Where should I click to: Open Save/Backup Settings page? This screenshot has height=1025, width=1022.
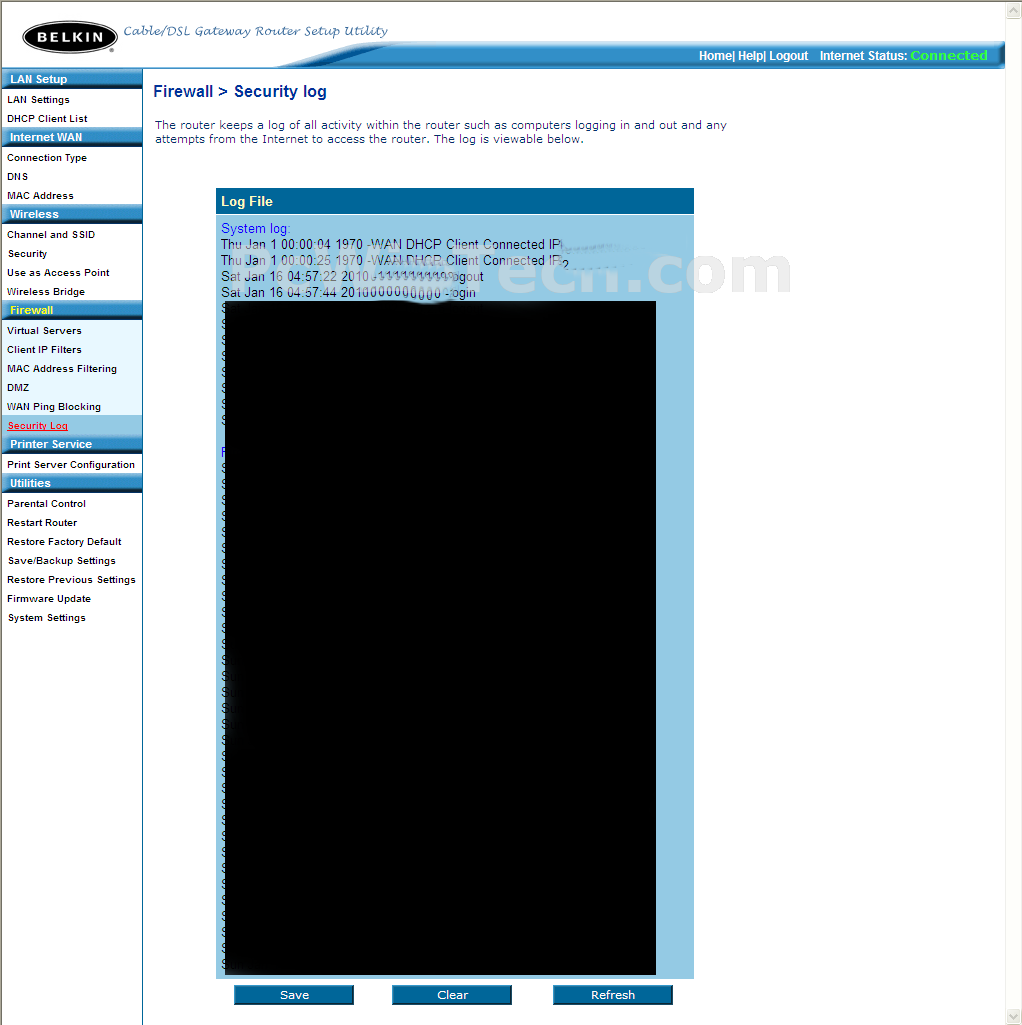pyautogui.click(x=61, y=561)
